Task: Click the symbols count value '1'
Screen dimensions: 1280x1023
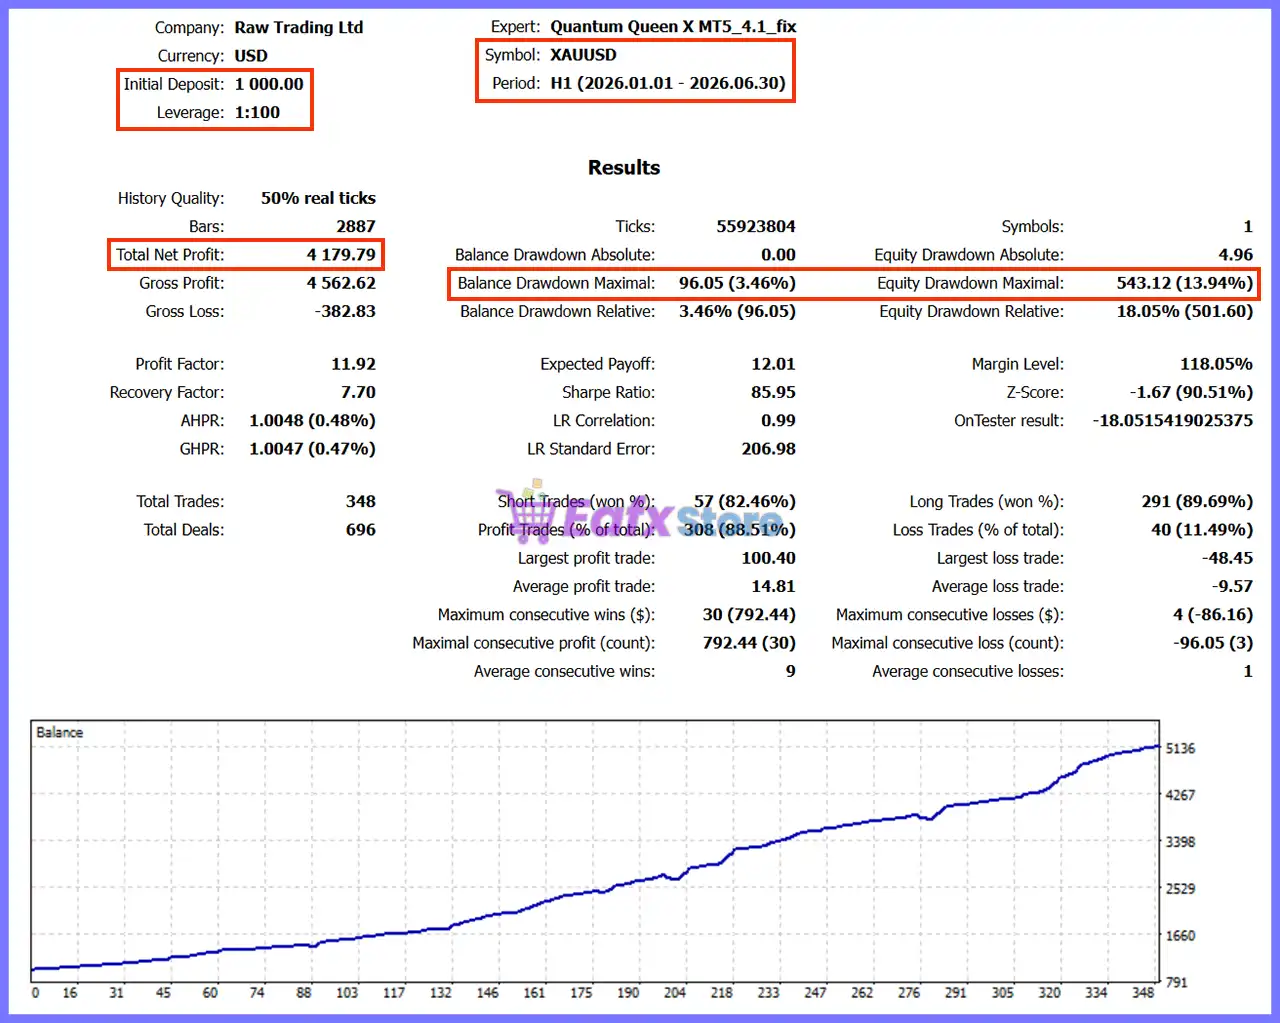Action: (x=1248, y=226)
